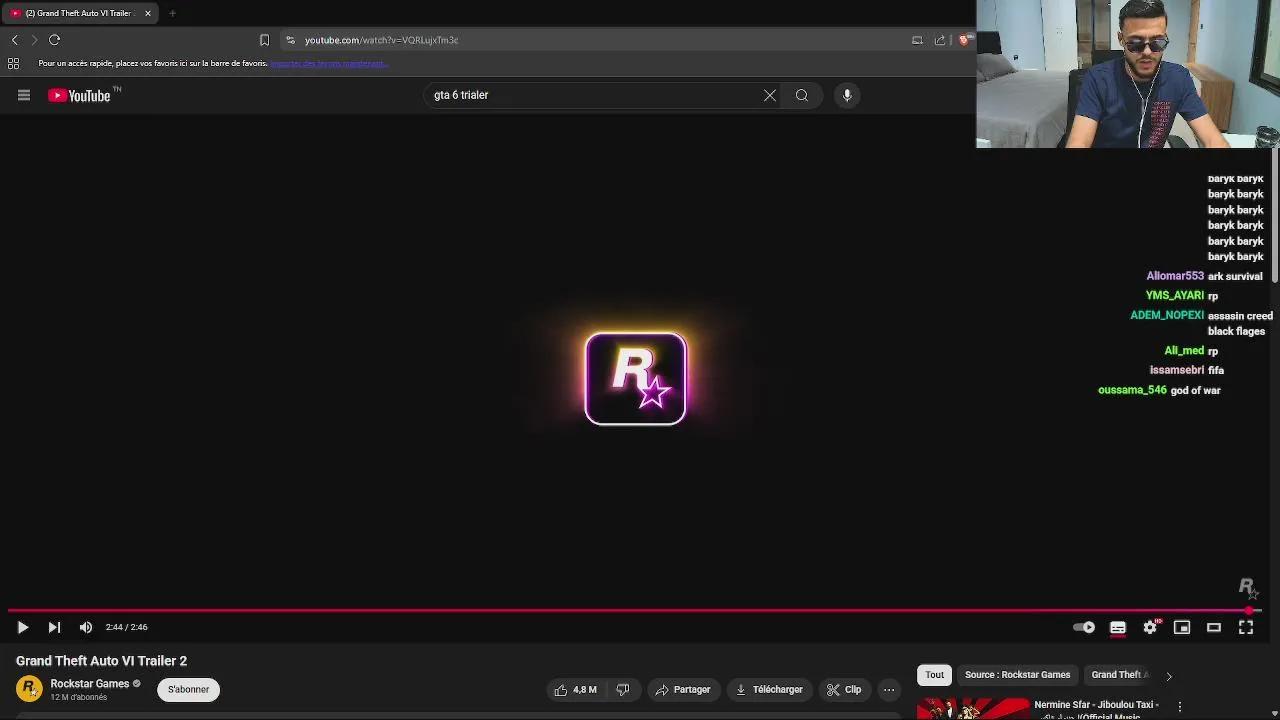Open options menu for Nermine Sfar video

(1180, 708)
